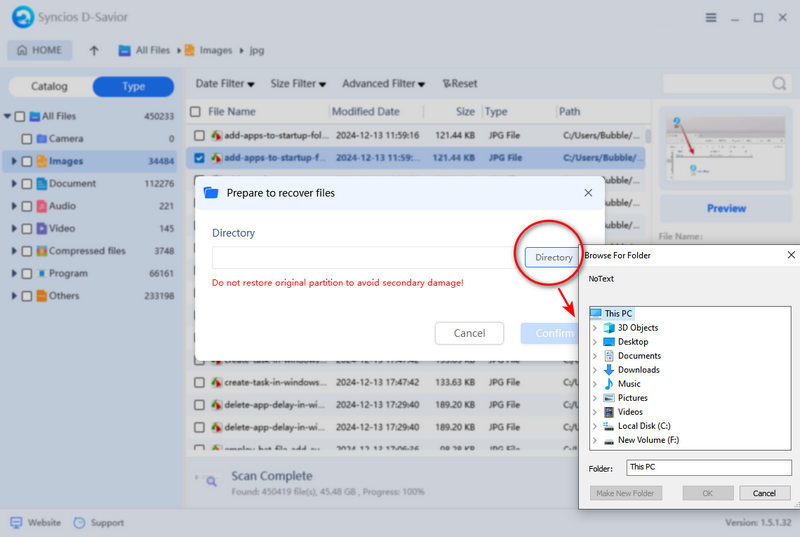Click the Support headset icon
The width and height of the screenshot is (800, 537).
point(81,523)
